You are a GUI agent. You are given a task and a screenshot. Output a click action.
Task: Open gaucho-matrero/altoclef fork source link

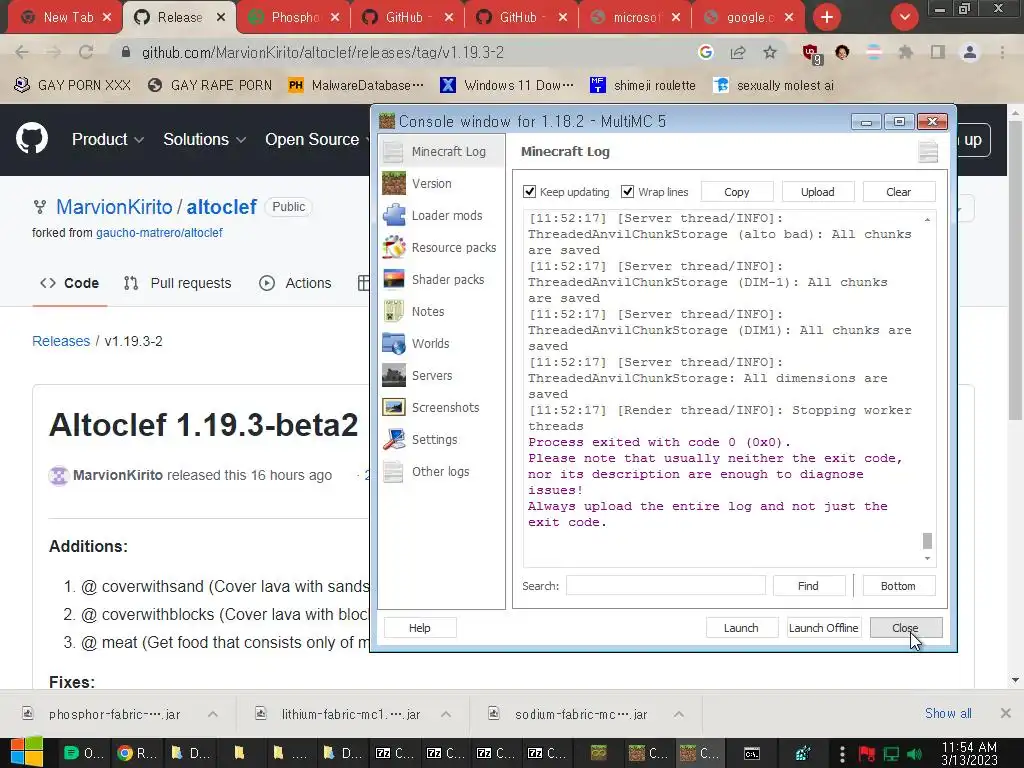pos(159,232)
